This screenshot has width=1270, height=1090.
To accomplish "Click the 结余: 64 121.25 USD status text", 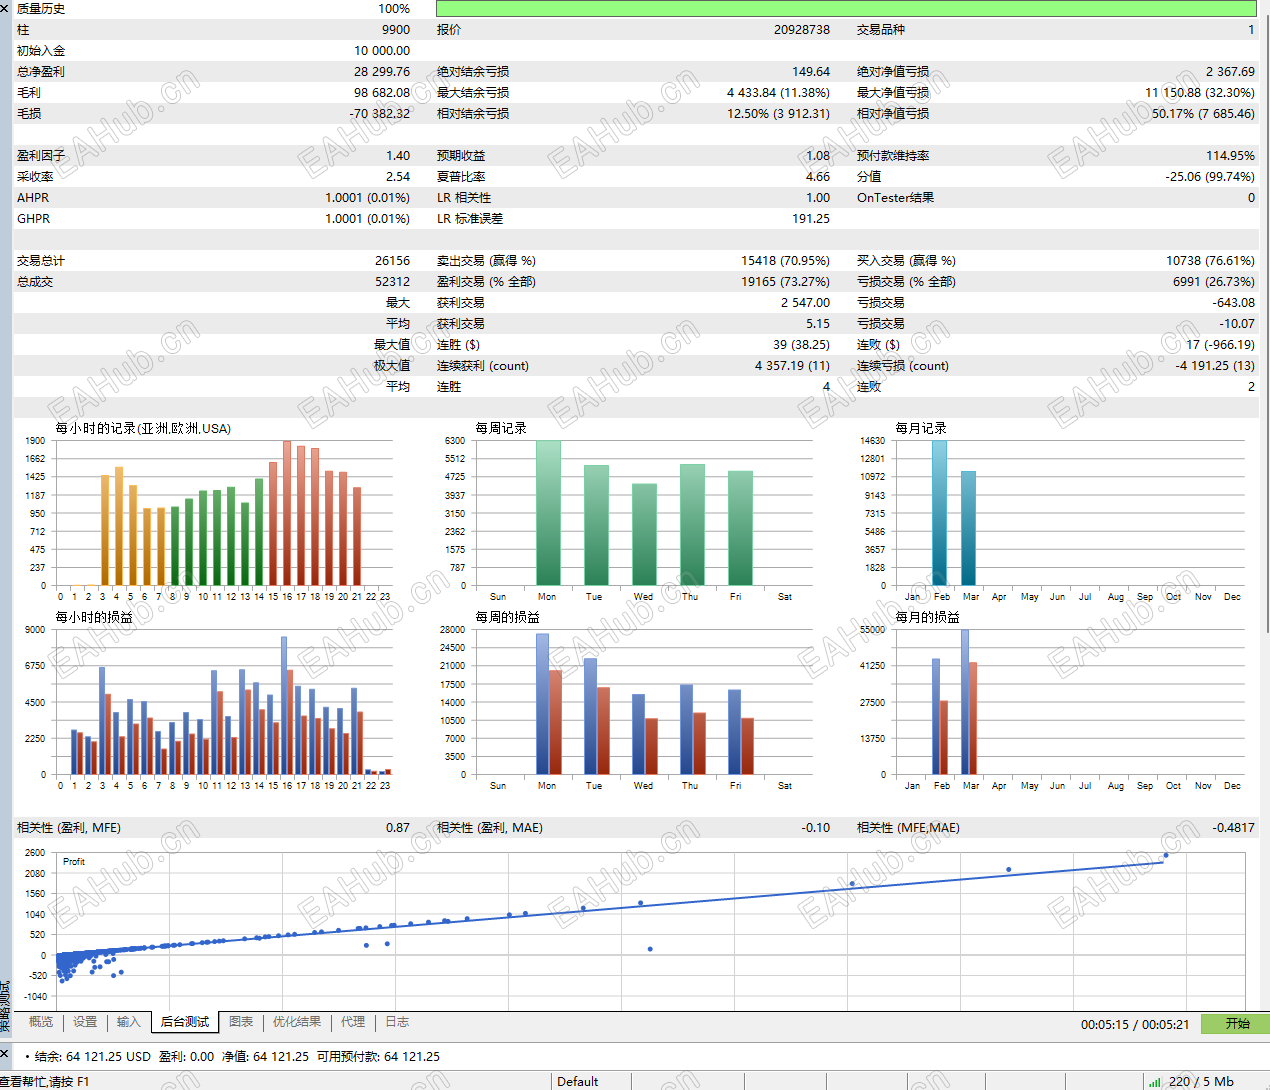I will click(92, 1056).
